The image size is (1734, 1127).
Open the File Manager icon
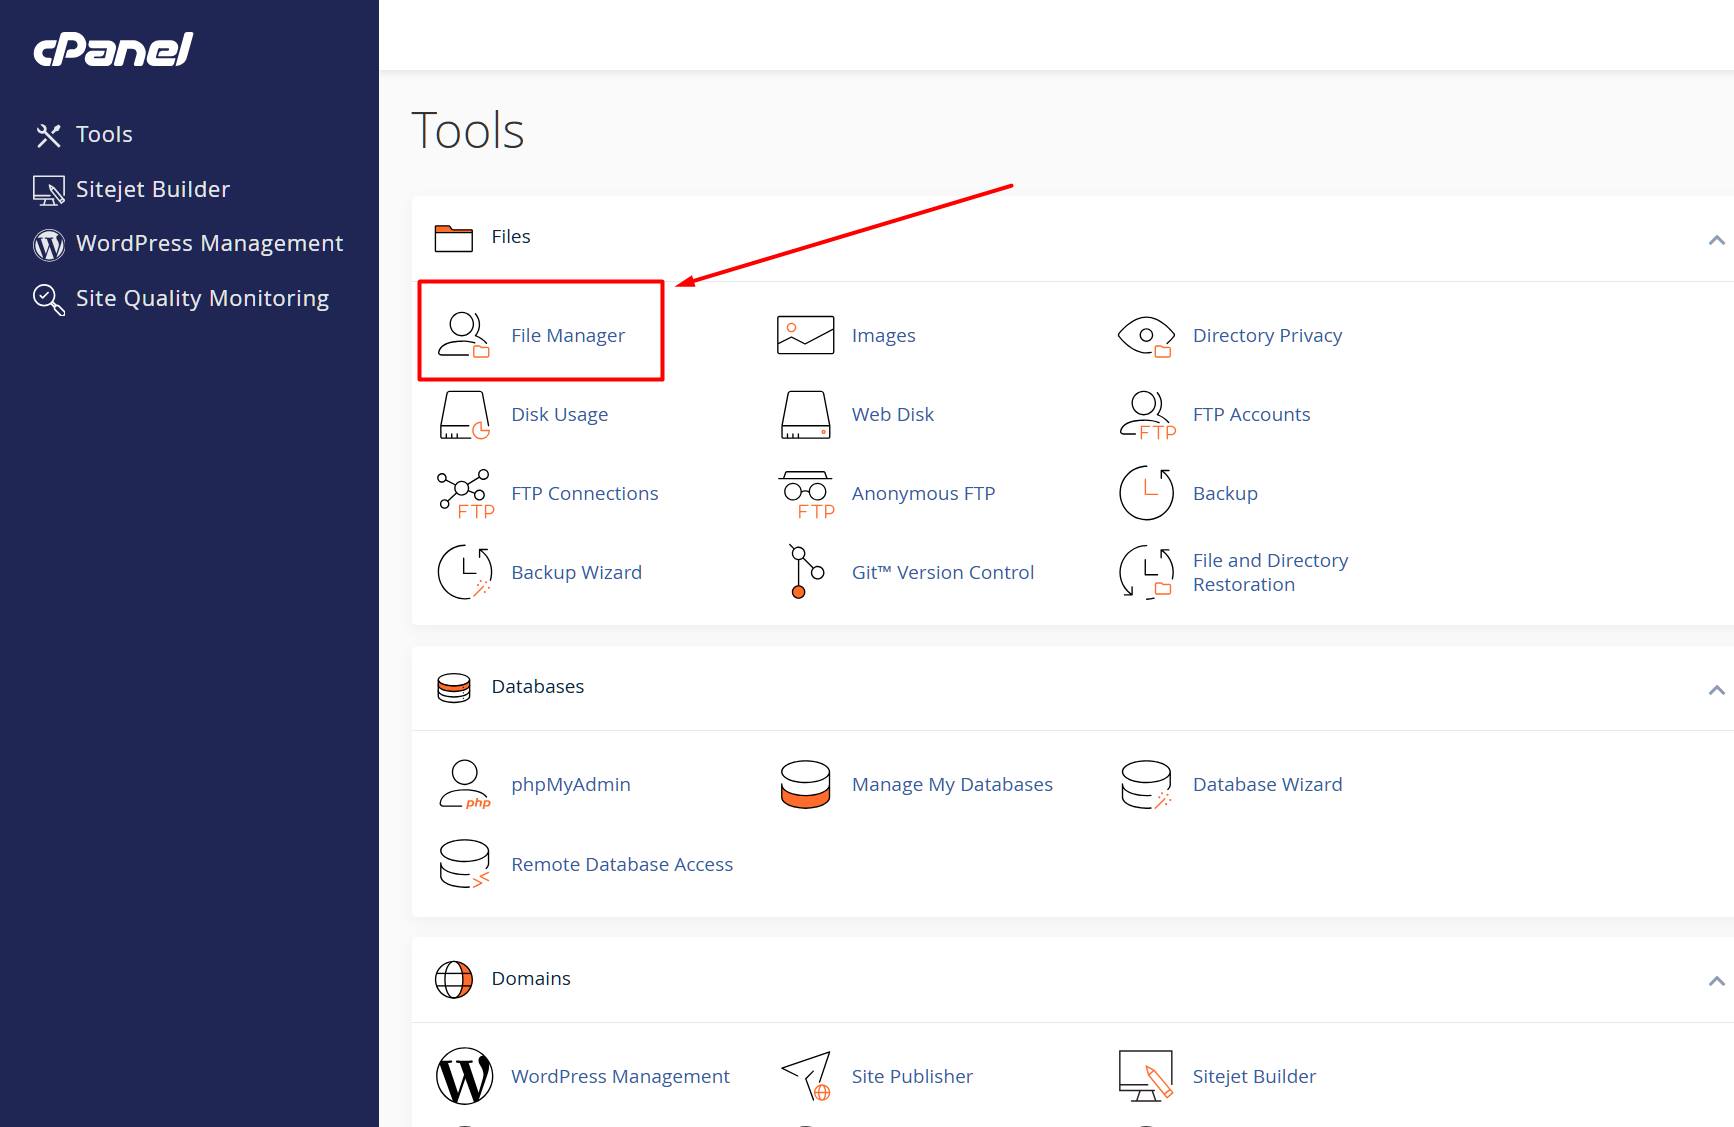coord(464,335)
